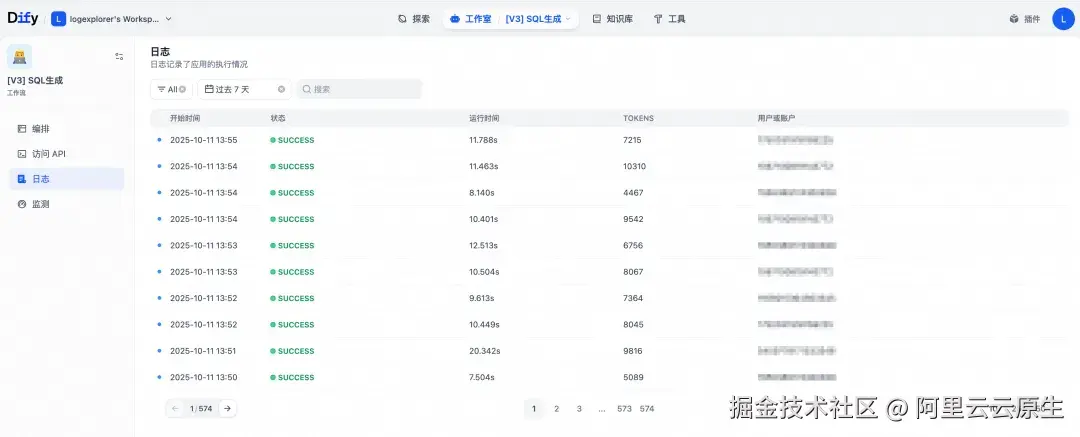Jump to last page 574
Viewport: 1080px width, 437px height.
pos(647,409)
